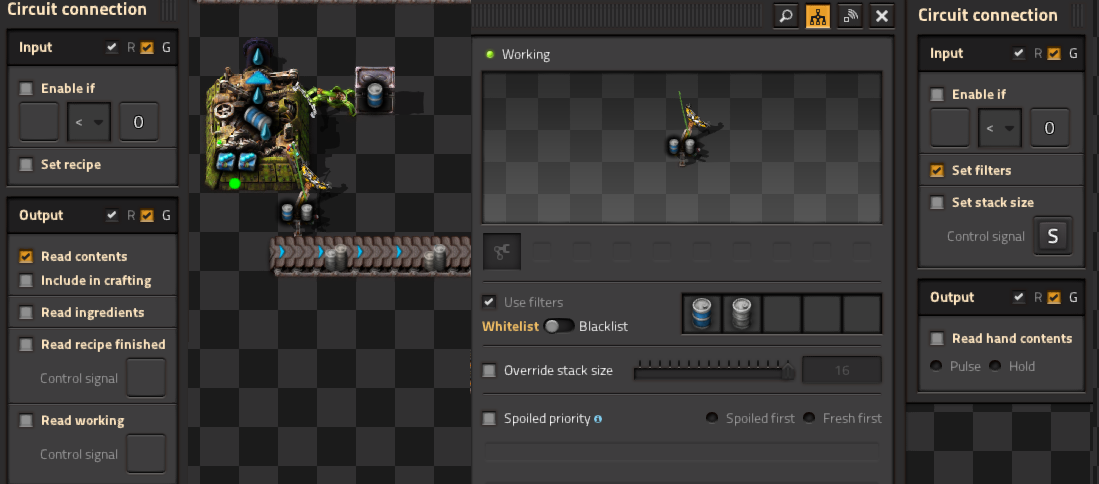Click the green inserter feeding the chest

coord(328,99)
